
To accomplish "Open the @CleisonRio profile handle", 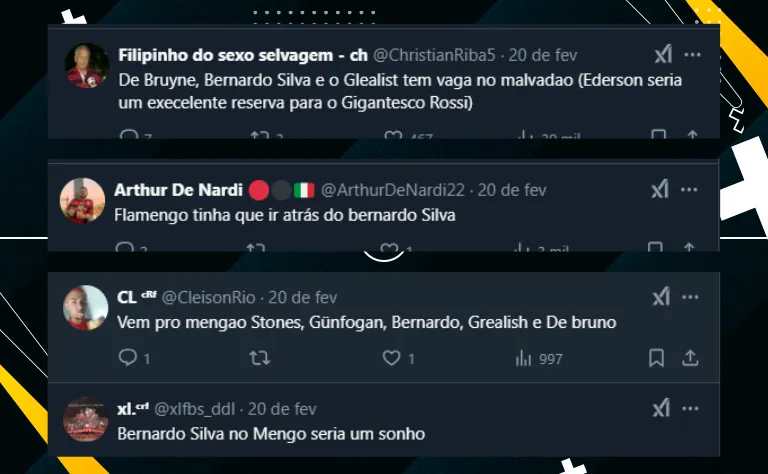I will (x=209, y=298).
